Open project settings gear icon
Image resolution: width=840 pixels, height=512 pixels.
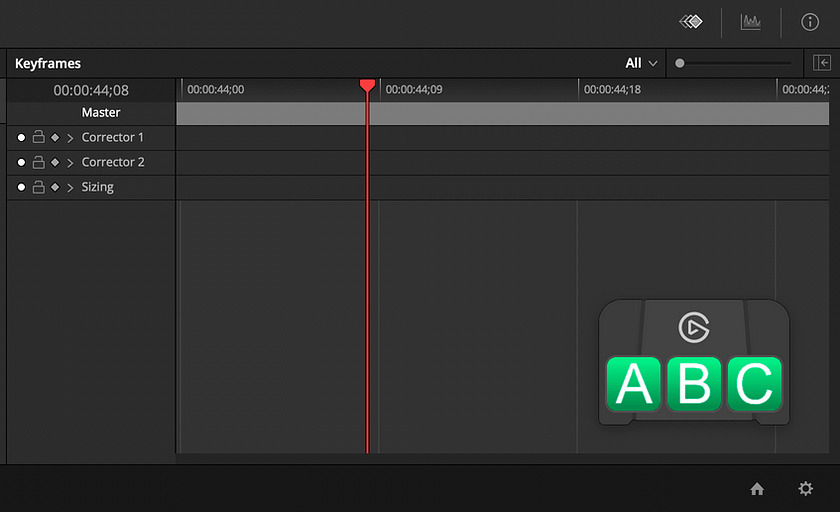click(805, 488)
